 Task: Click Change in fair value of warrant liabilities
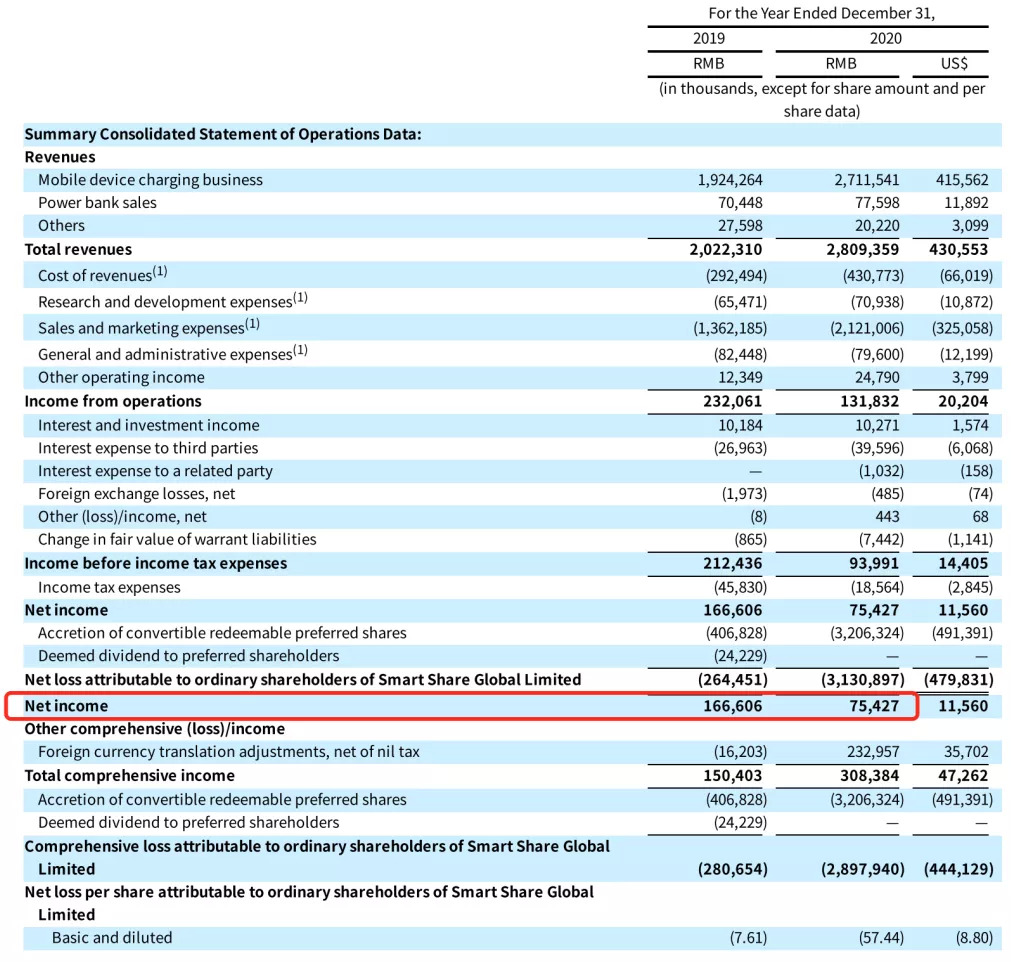[x=177, y=539]
